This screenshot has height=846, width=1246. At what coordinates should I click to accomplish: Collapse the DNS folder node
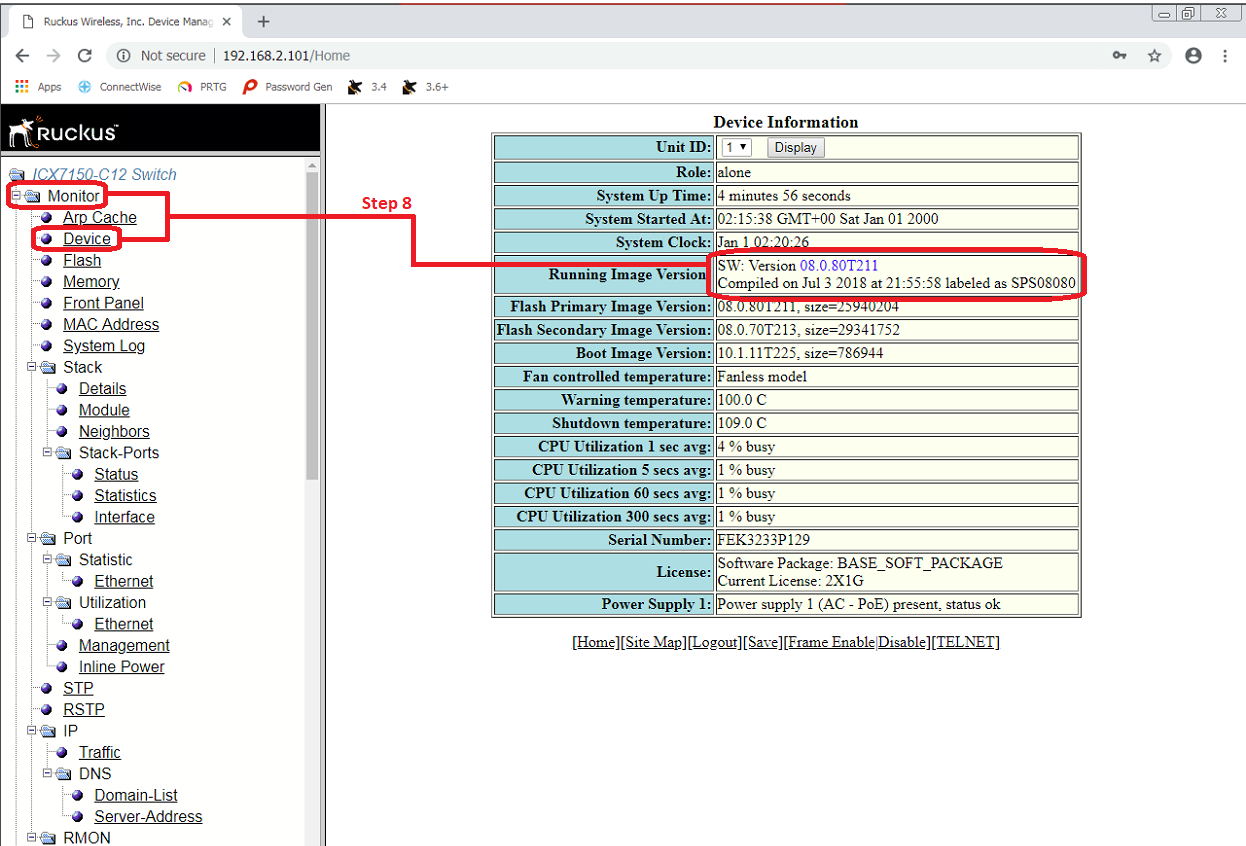tap(49, 774)
